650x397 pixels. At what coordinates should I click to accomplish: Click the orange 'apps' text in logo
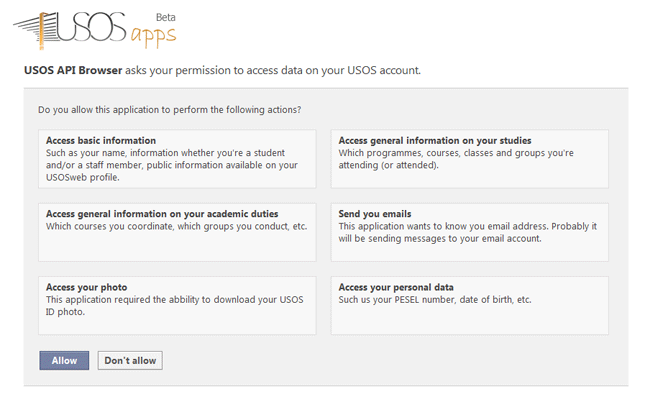153,36
